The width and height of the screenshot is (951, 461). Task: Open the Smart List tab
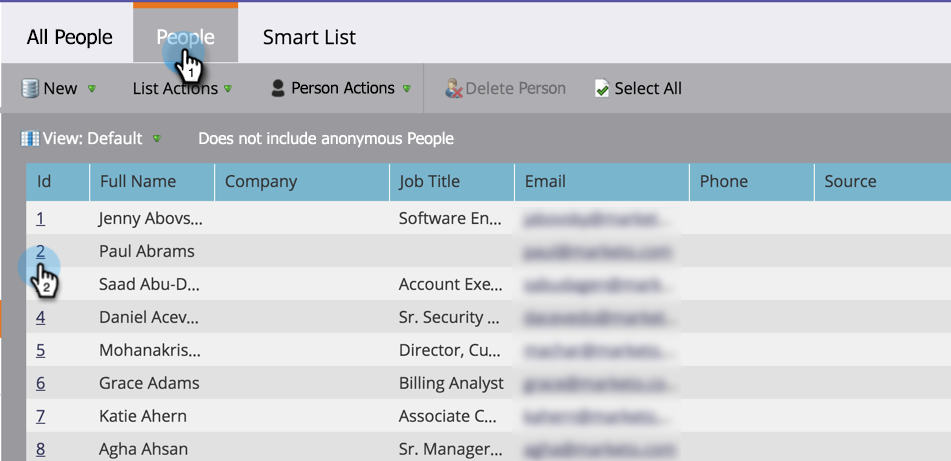[x=309, y=38]
